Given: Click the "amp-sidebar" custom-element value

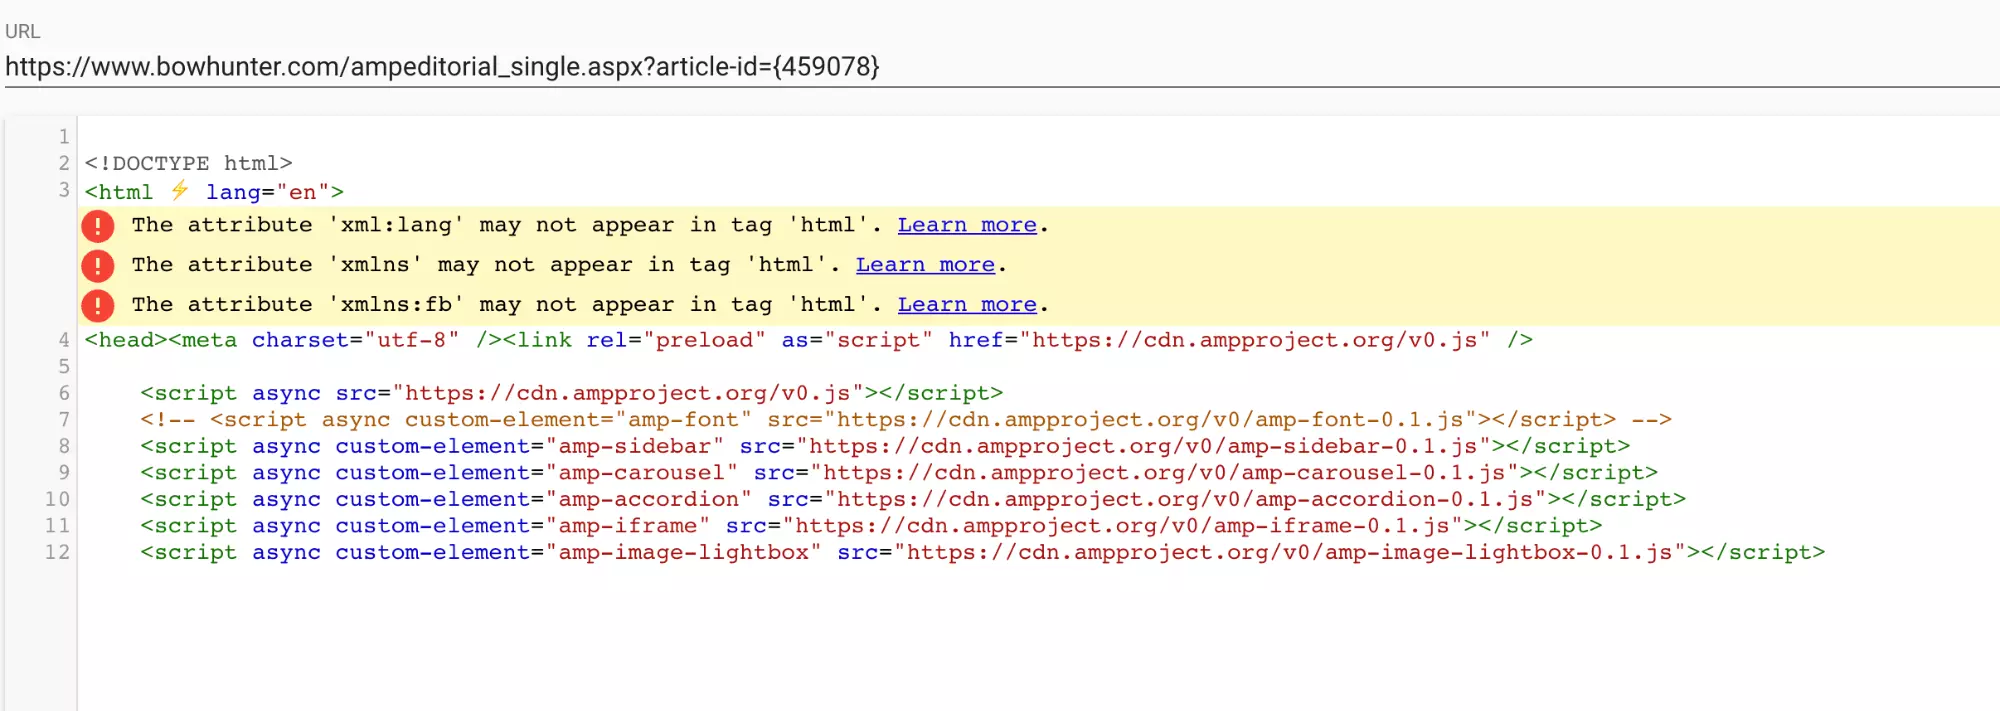Looking at the screenshot, I should pos(635,446).
